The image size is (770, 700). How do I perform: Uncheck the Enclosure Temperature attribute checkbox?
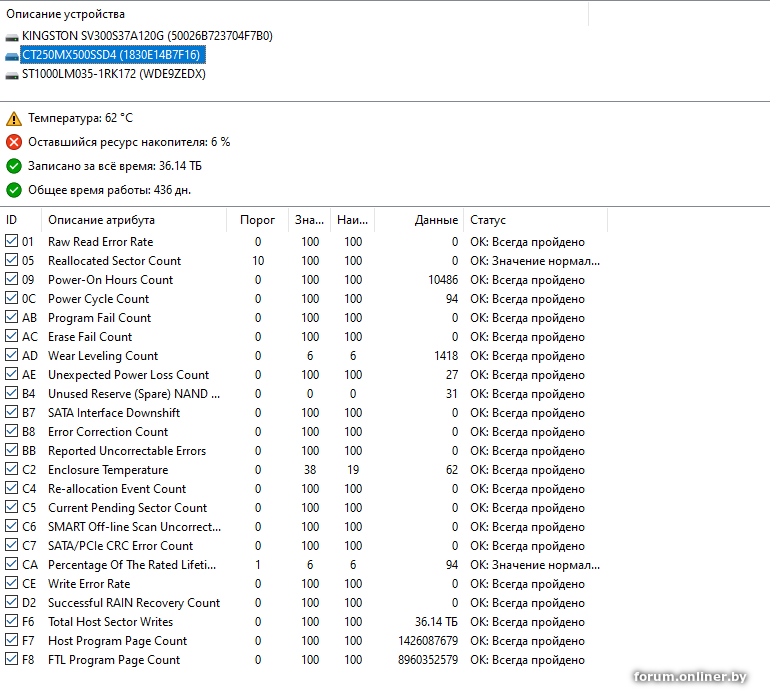pos(11,470)
